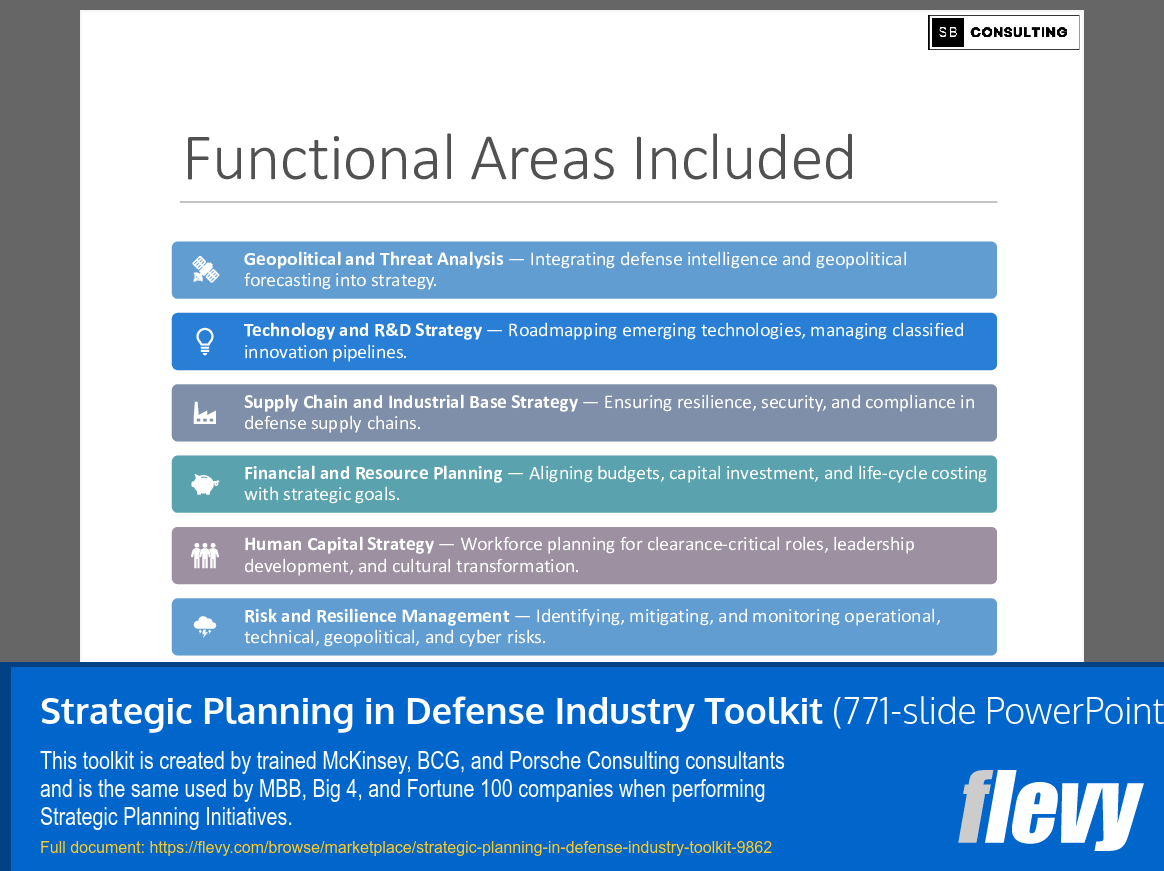This screenshot has width=1164, height=871.
Task: Select the Human Capital Strategy heading
Action: click(339, 544)
